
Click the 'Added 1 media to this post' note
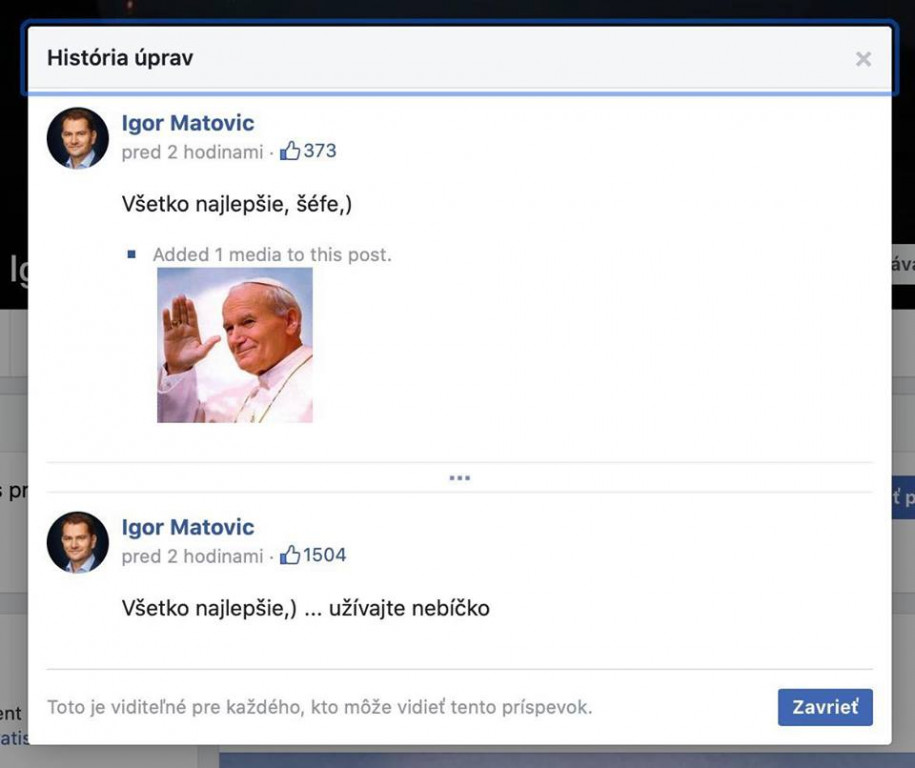pyautogui.click(x=271, y=255)
